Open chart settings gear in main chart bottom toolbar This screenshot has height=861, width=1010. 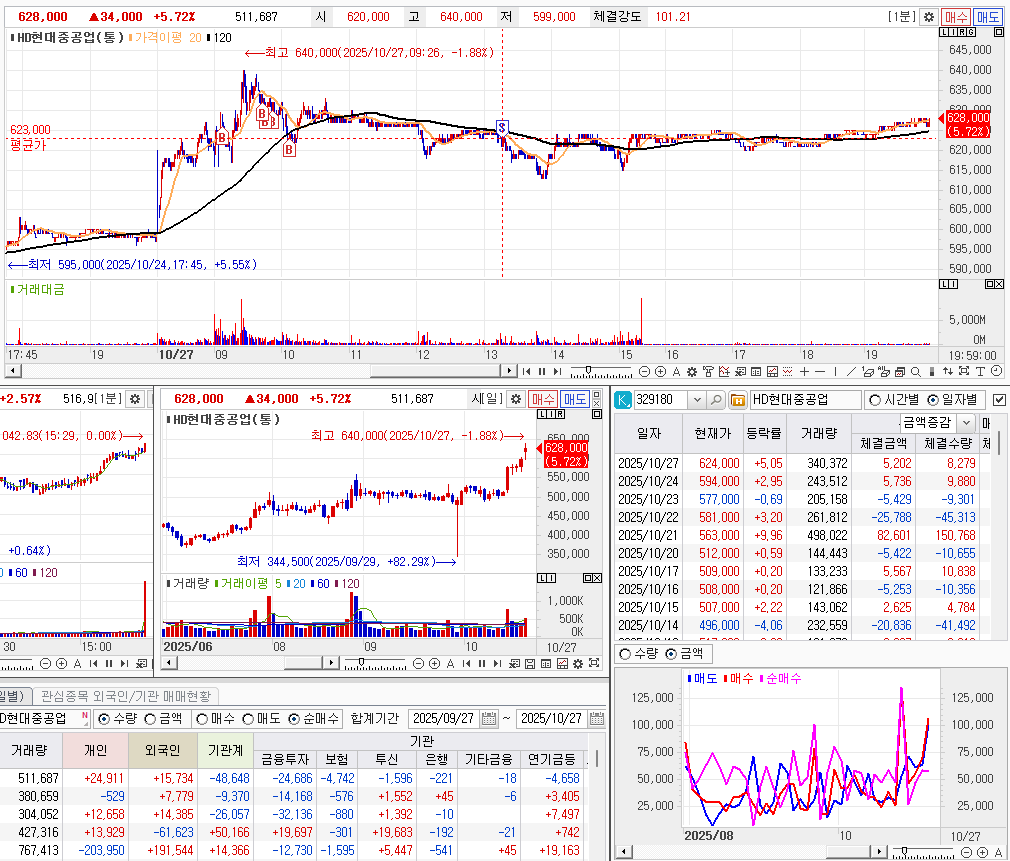(x=692, y=372)
